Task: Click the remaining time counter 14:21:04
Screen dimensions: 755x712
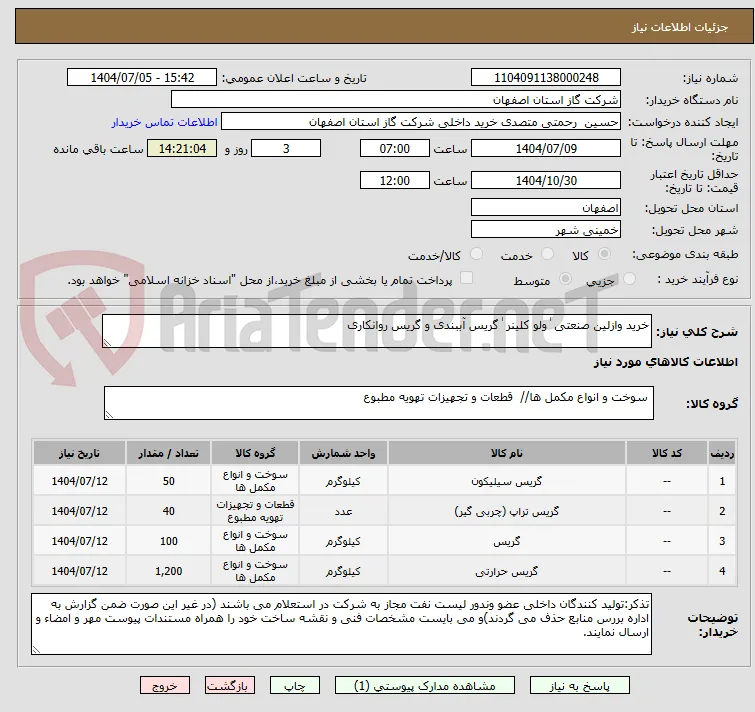Action: (182, 148)
